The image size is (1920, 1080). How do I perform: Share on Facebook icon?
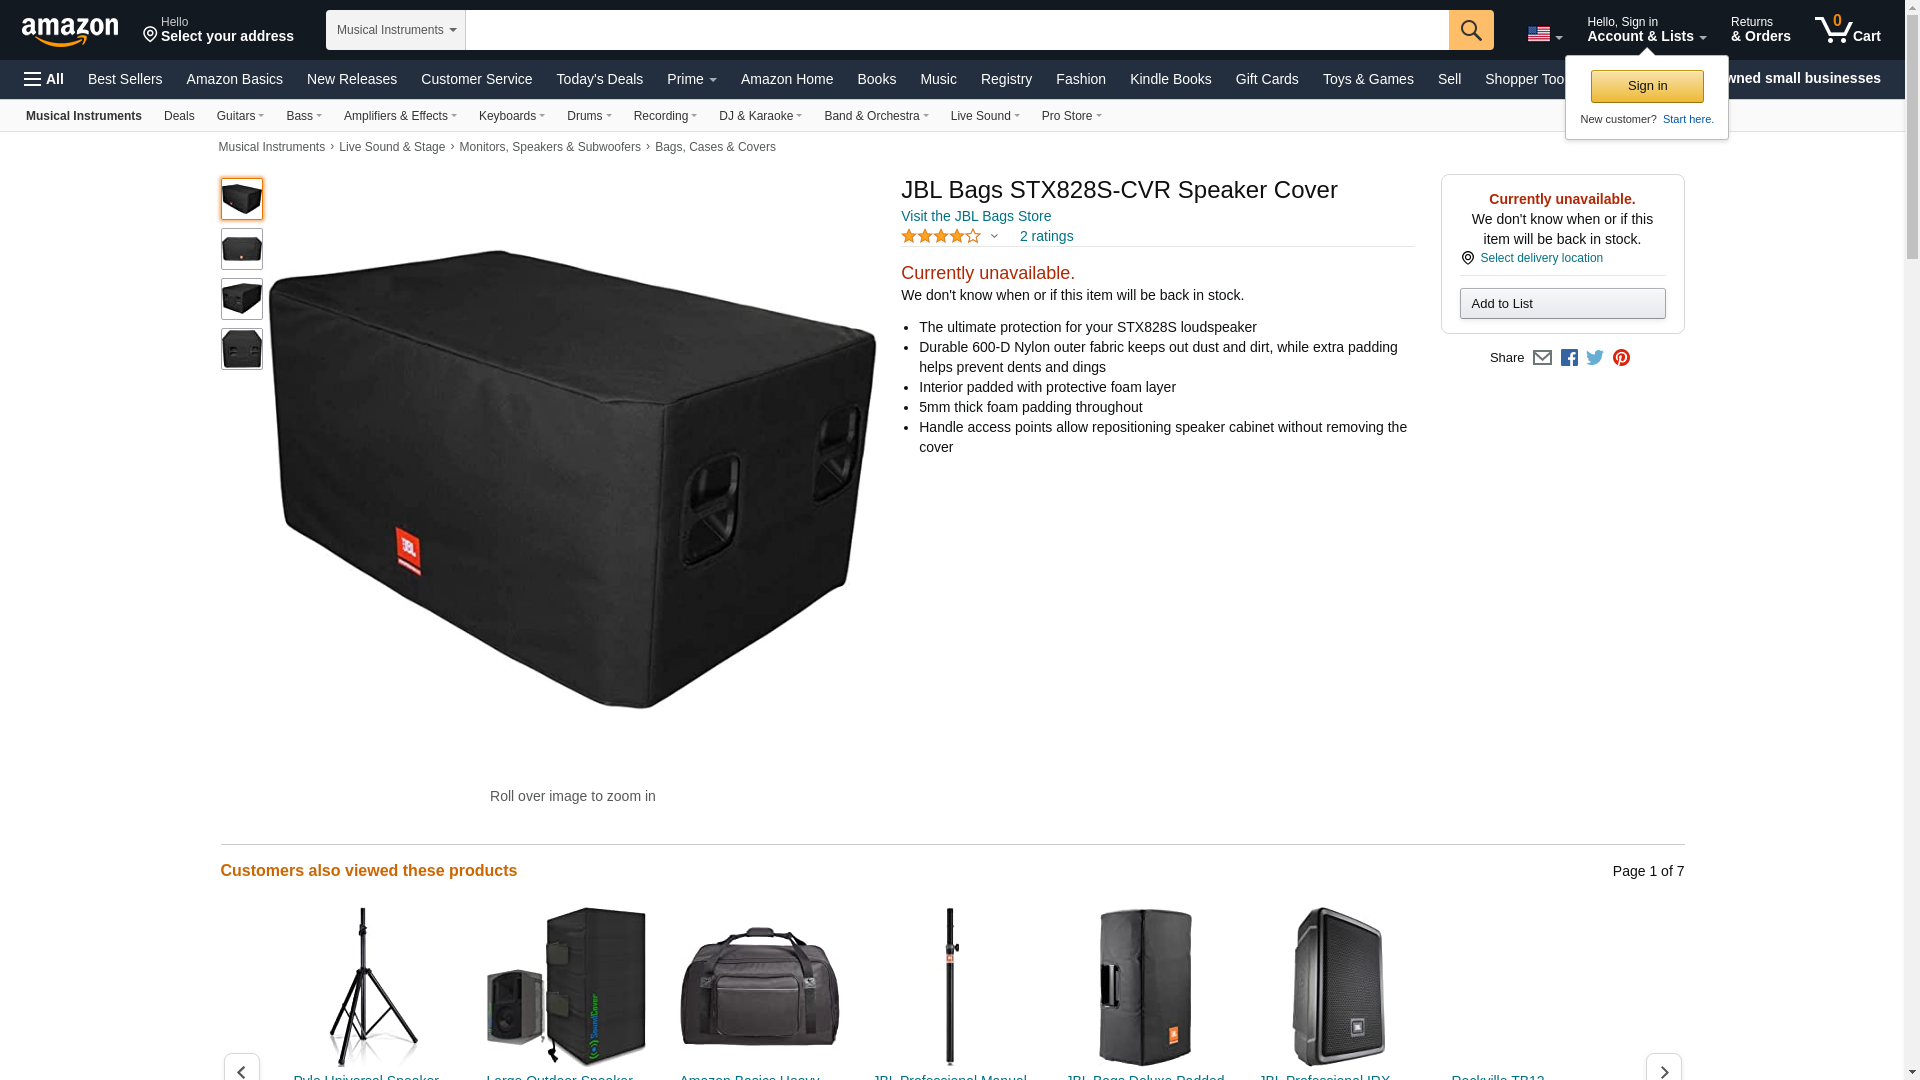click(1569, 358)
